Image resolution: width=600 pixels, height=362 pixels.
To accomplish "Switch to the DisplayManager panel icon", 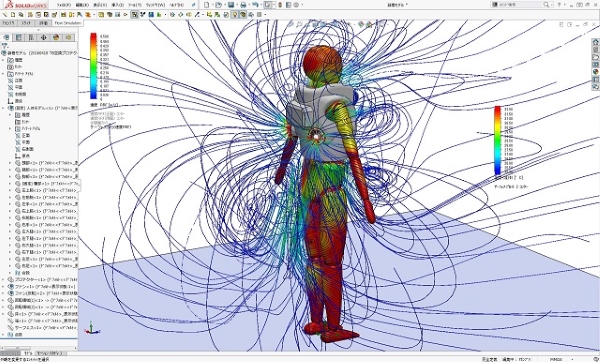I will 56,37.
